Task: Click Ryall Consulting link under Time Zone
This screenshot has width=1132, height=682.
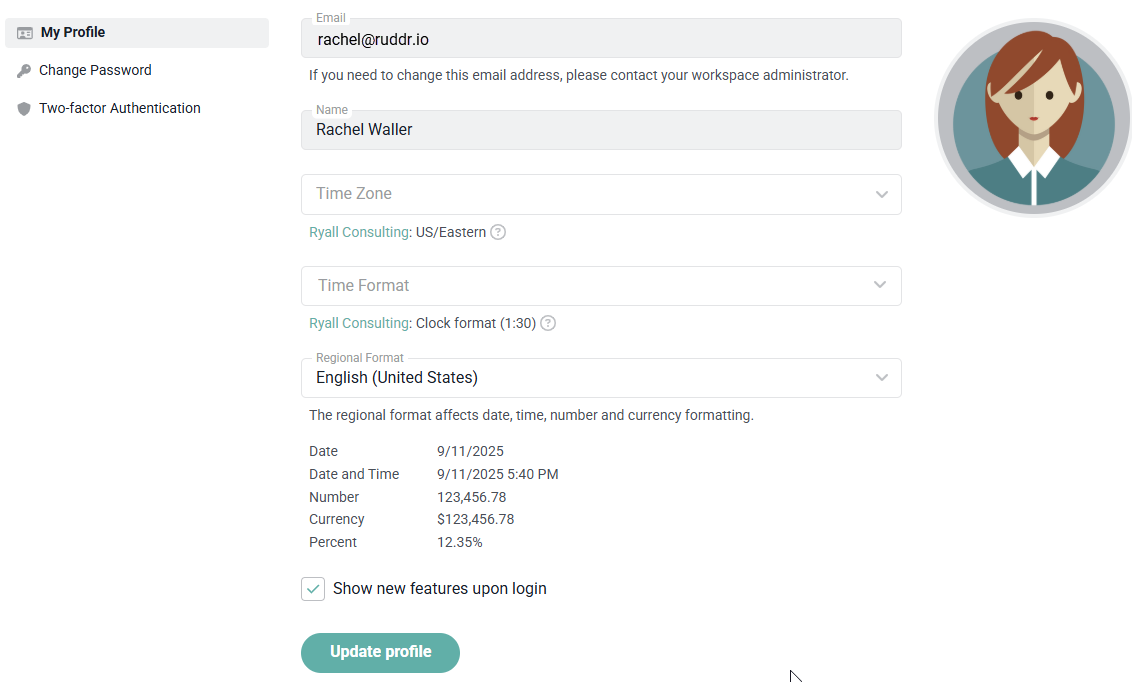Action: [x=359, y=232]
